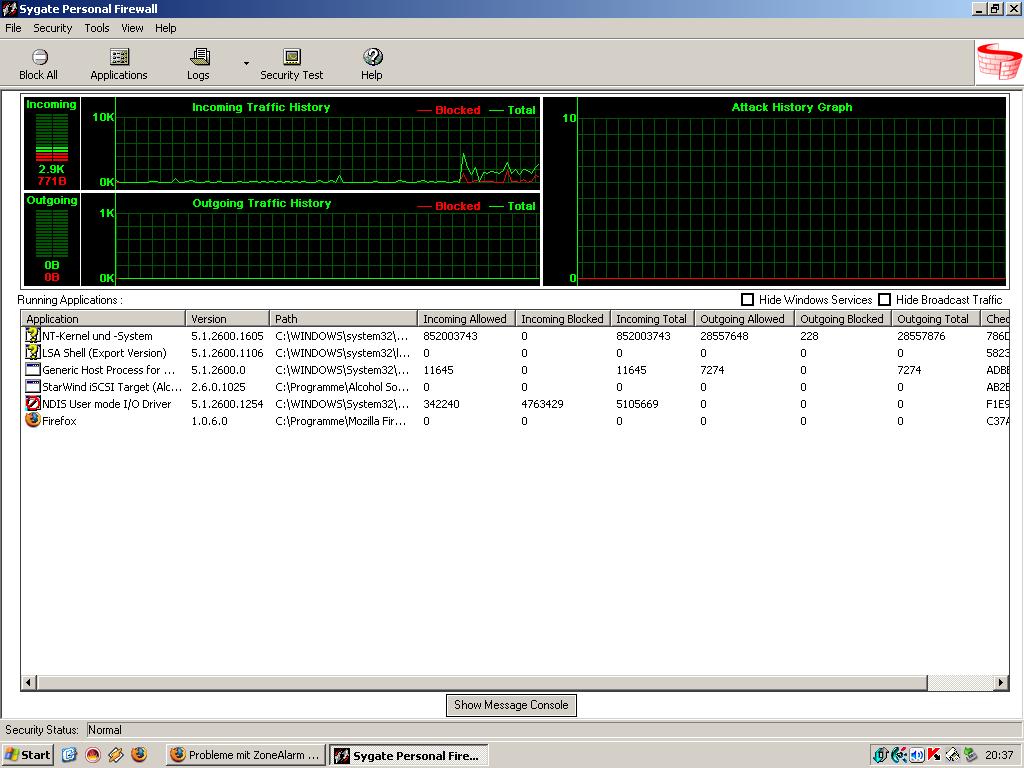
Task: Sort by the Application column header
Action: [x=103, y=319]
